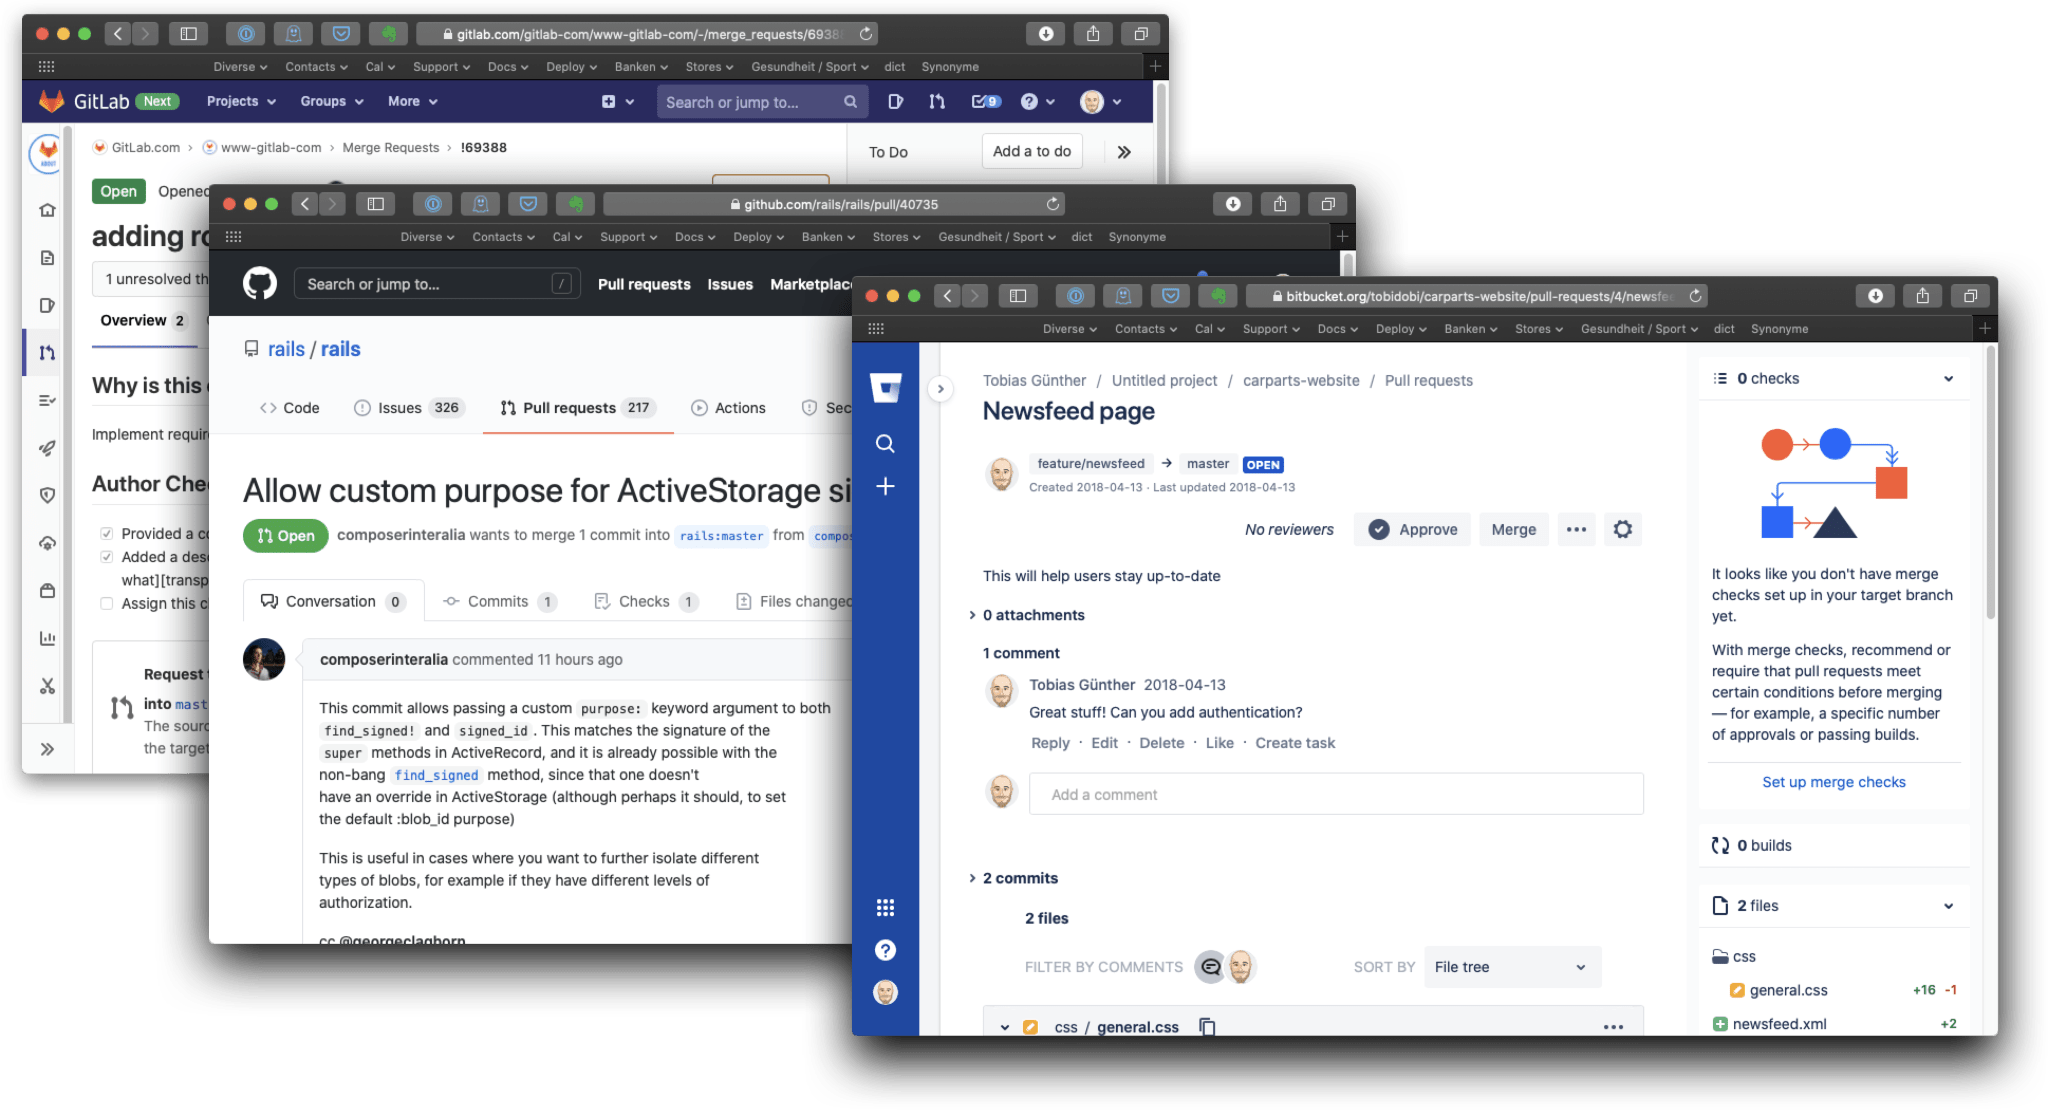Screen dimensions: 2048x1110
Task: Collapse the 0 checks panel chevron
Action: [x=1948, y=379]
